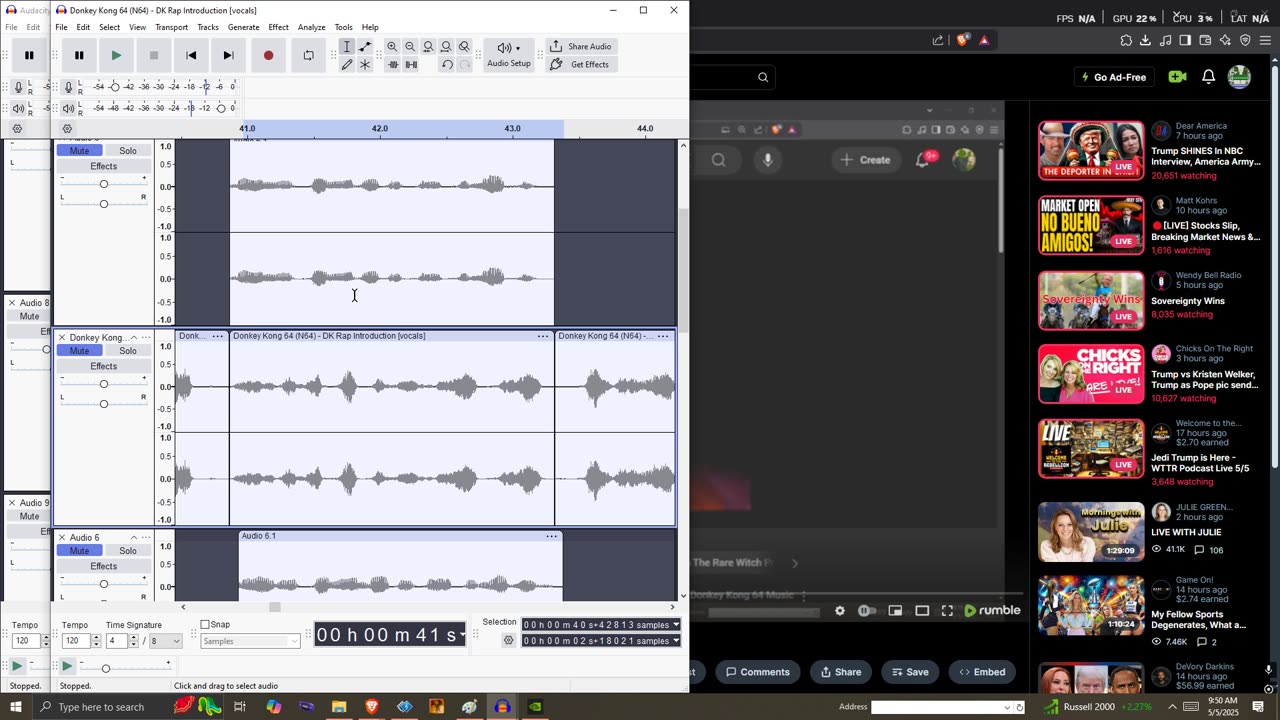Open the Generate menu
This screenshot has width=1280, height=720.
click(x=243, y=27)
